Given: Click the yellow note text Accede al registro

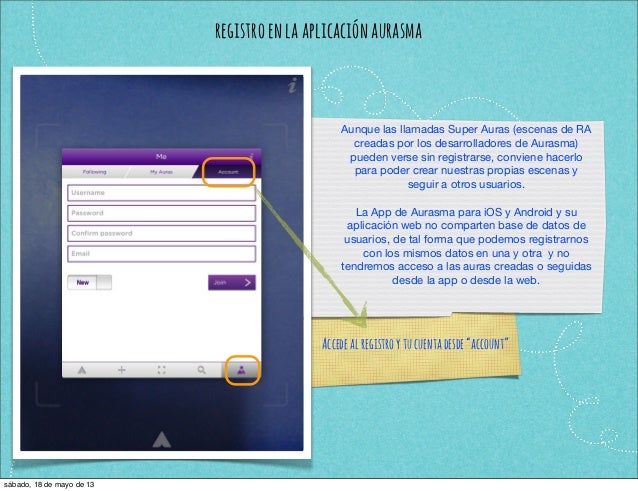Looking at the screenshot, I should 415,344.
